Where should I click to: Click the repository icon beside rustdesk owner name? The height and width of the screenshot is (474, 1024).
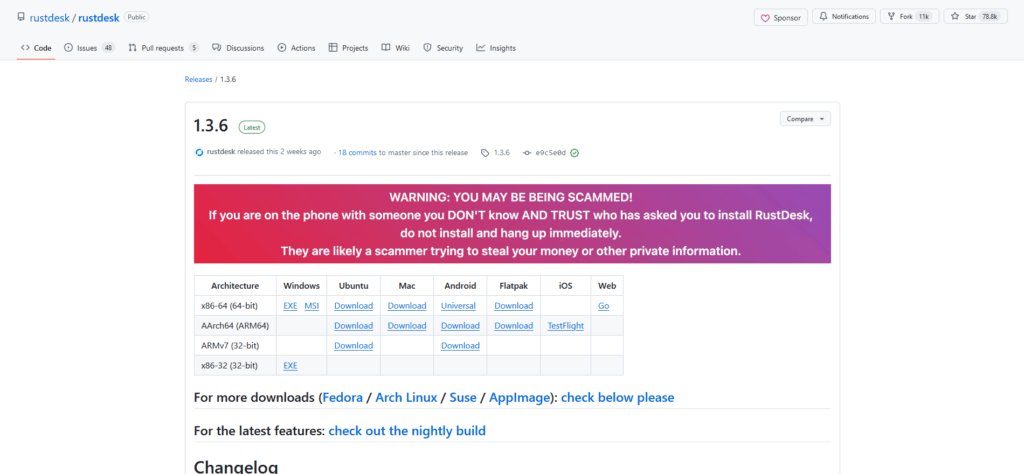[22, 18]
